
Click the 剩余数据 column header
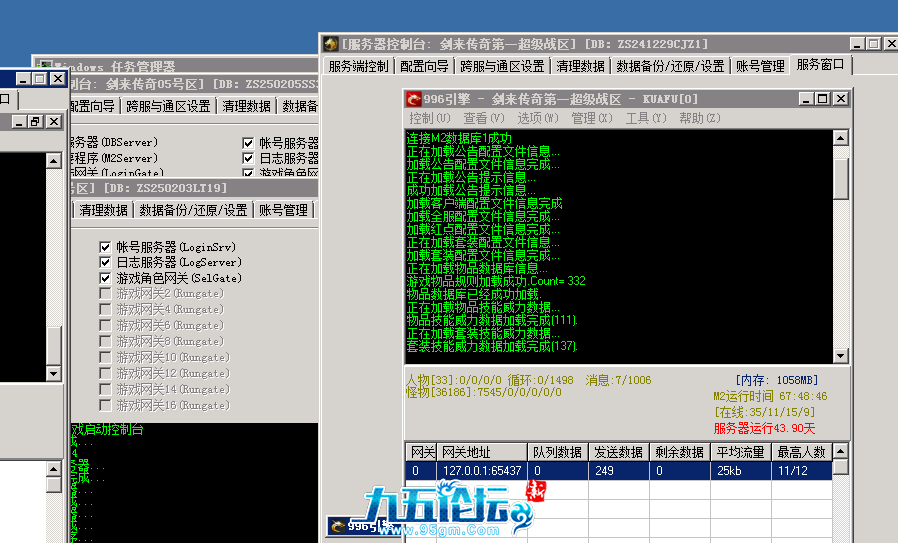(680, 452)
